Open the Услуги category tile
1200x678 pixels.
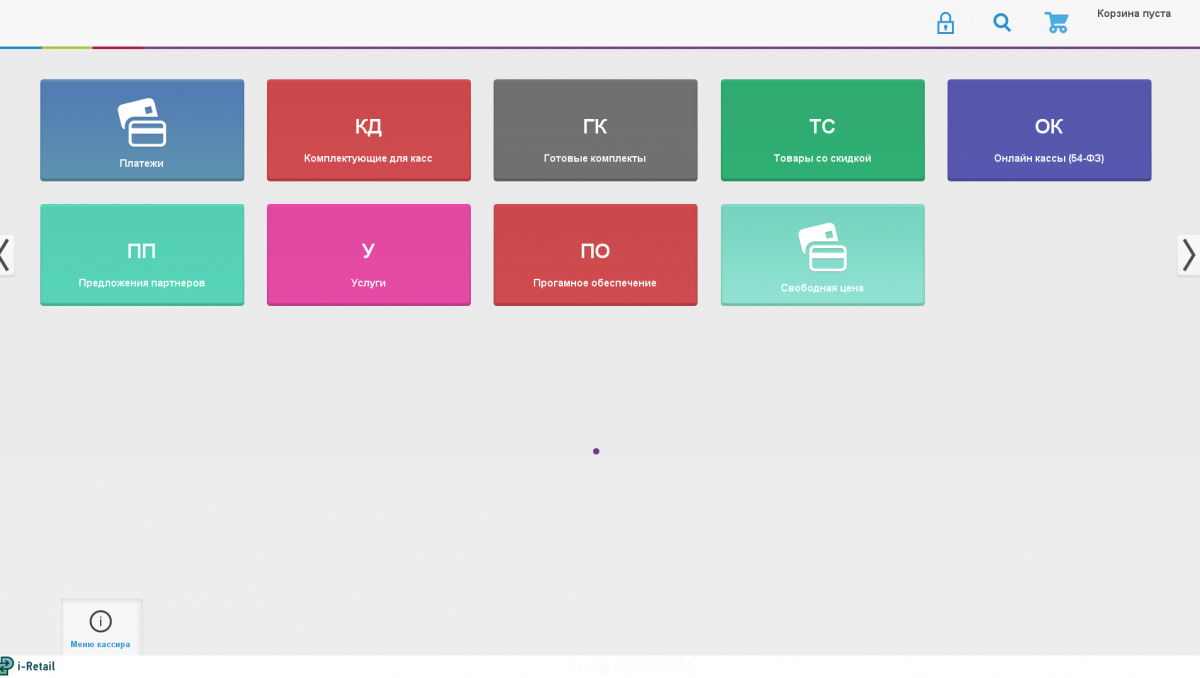[368, 255]
